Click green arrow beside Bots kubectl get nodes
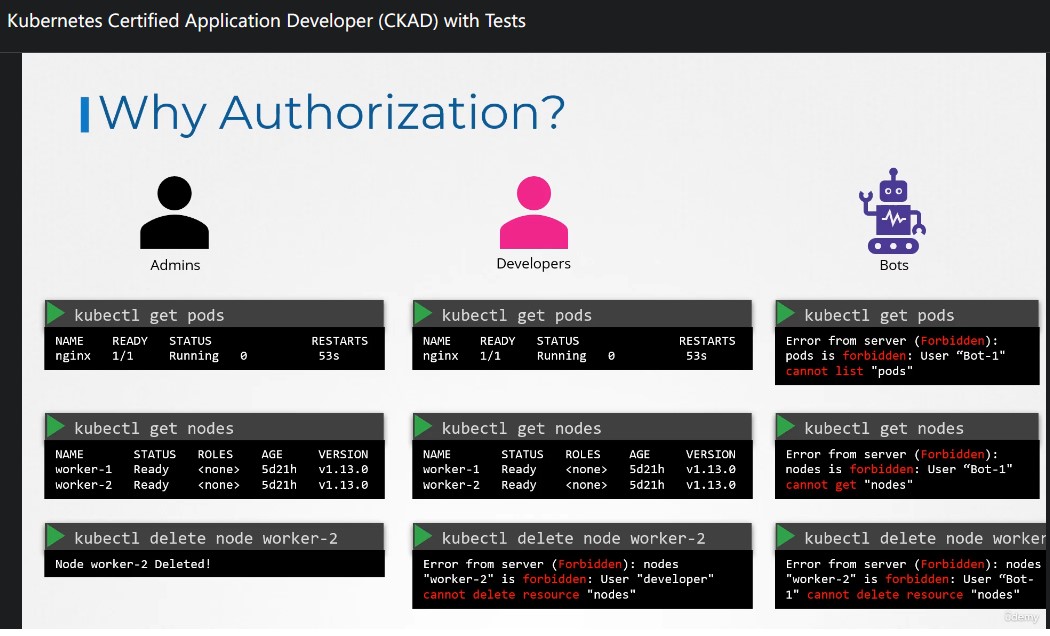Screen dimensions: 1050x636 pyautogui.click(x=785, y=426)
